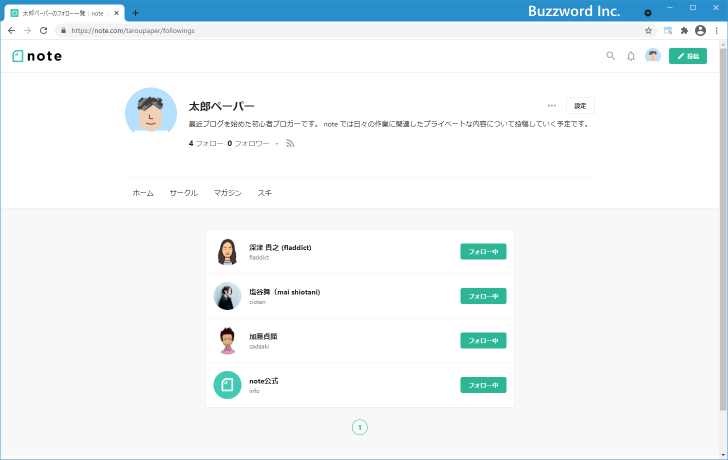Bookmark this page with star icon
The width and height of the screenshot is (728, 460).
(648, 31)
